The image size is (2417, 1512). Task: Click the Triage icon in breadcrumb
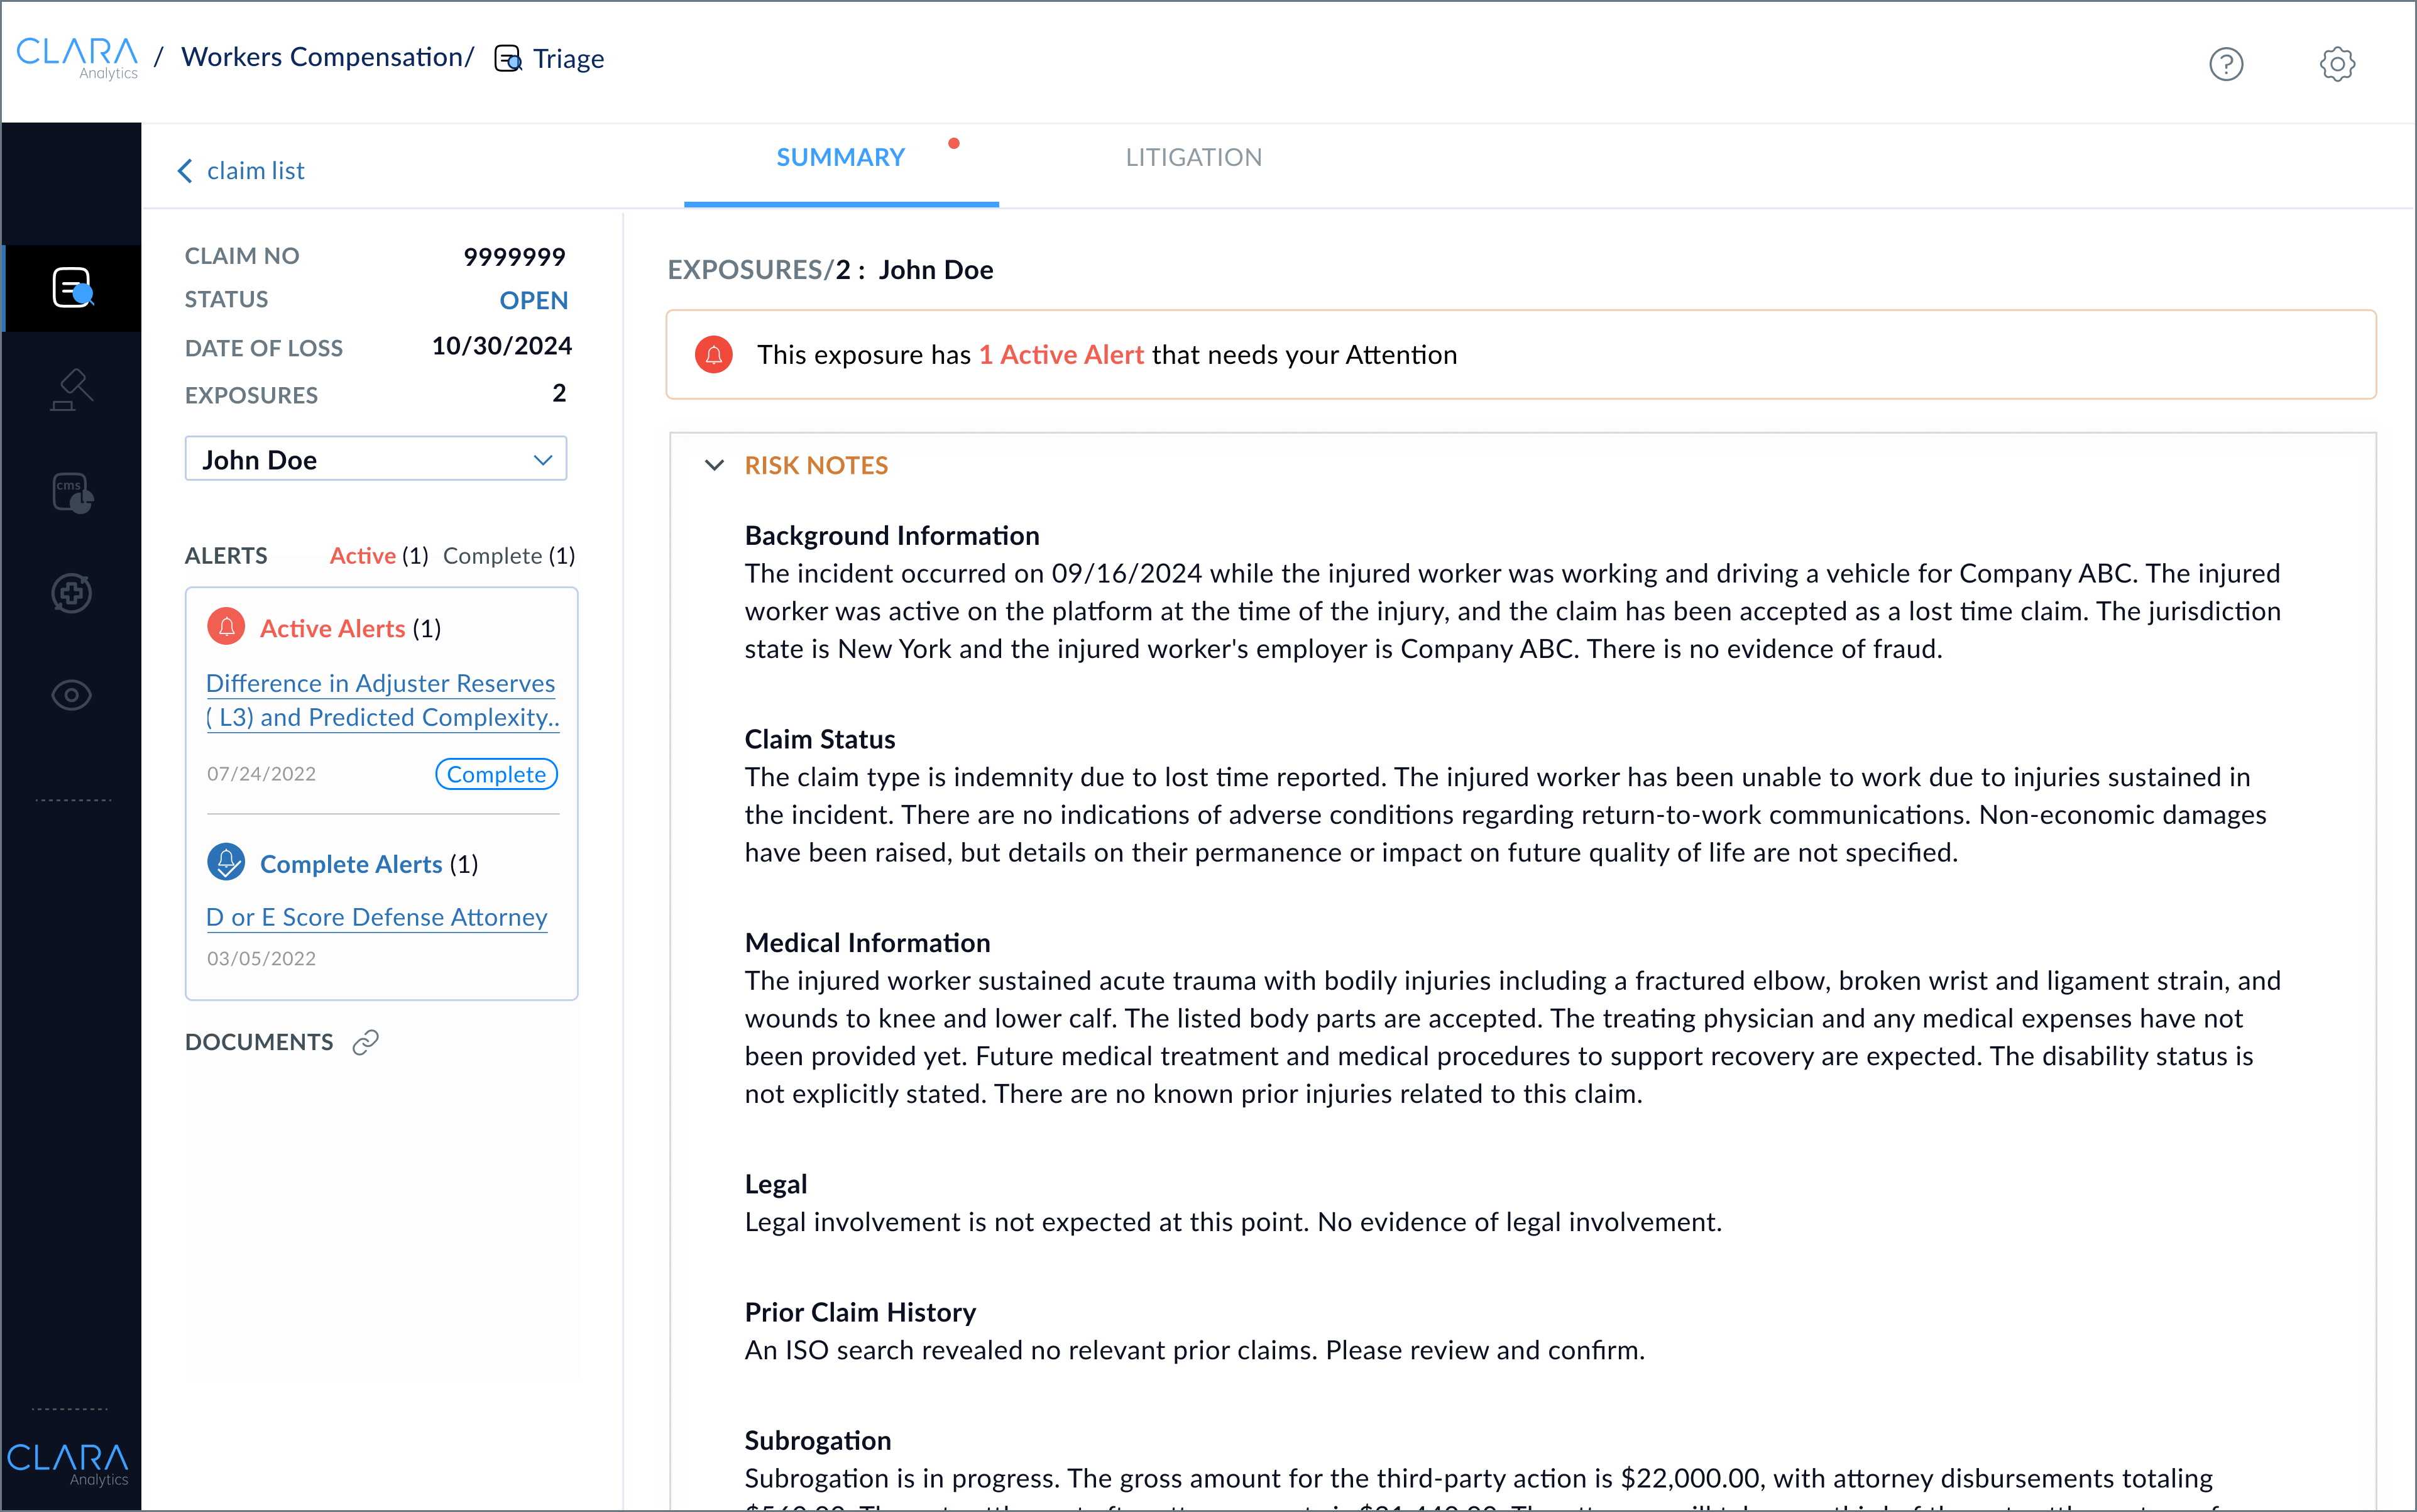pyautogui.click(x=508, y=59)
